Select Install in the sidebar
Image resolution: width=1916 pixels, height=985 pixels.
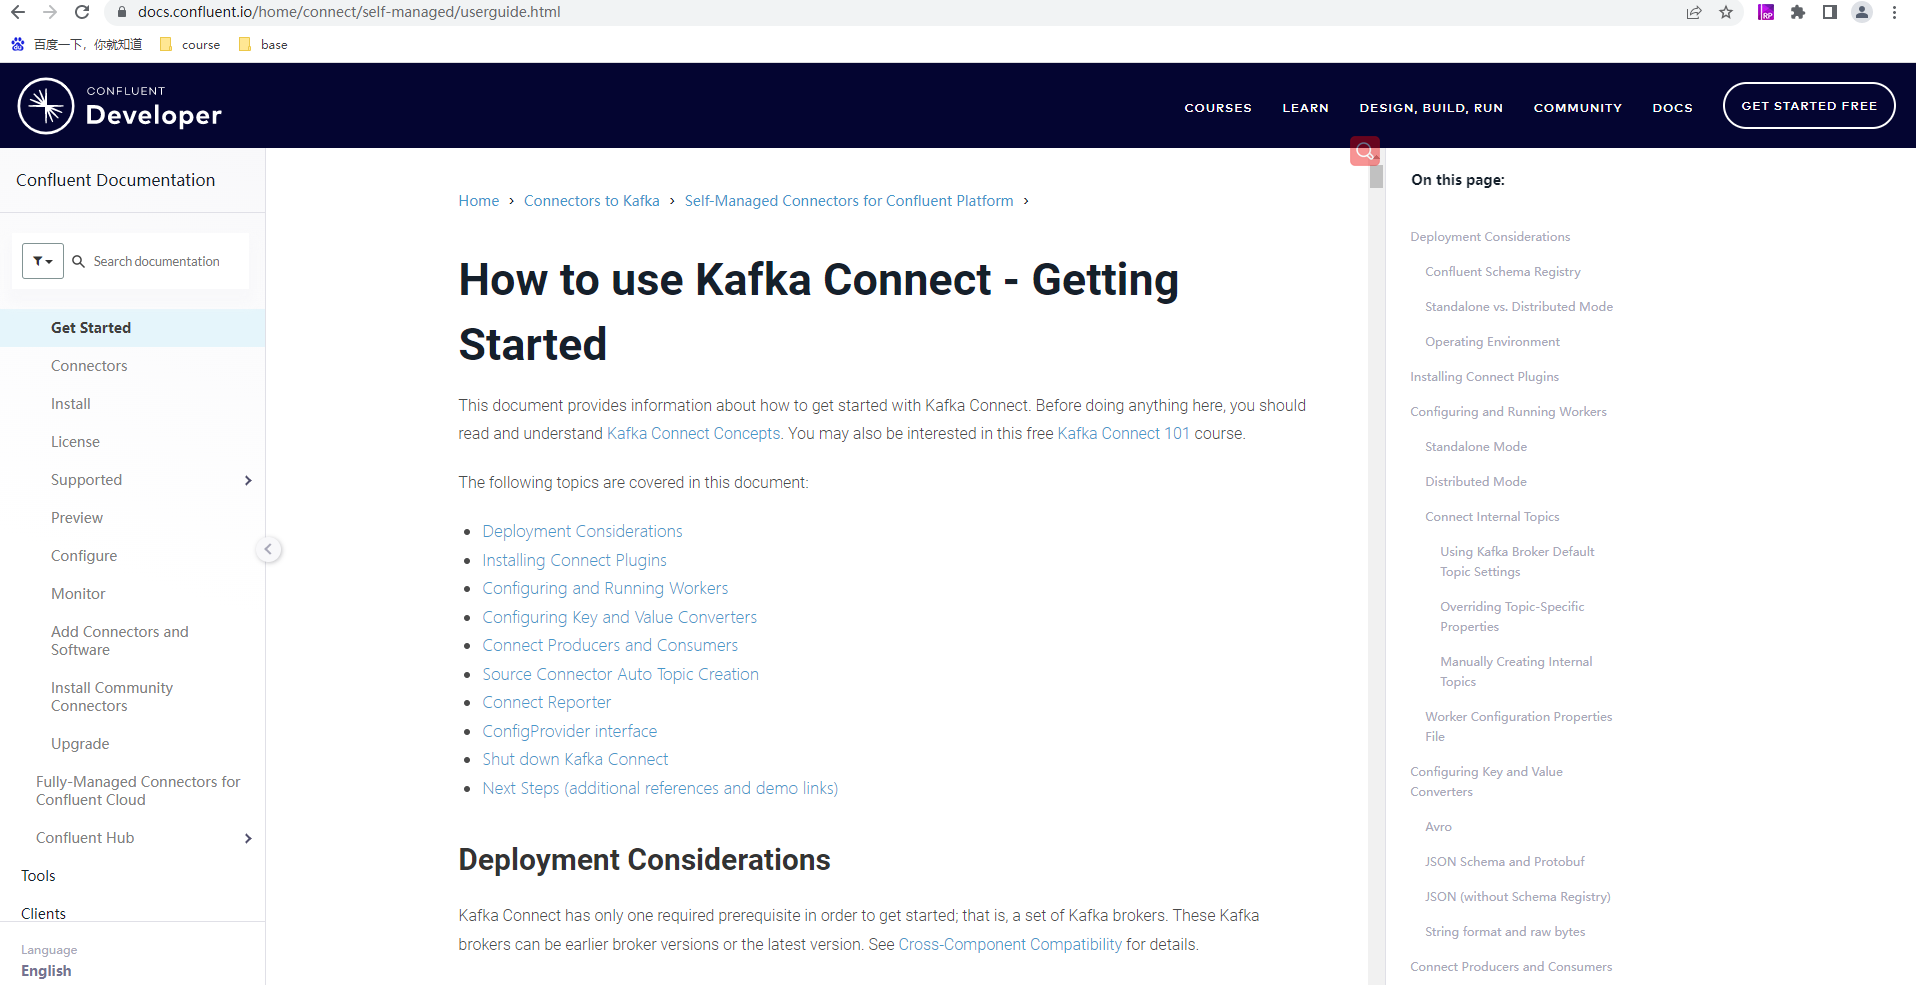71,404
